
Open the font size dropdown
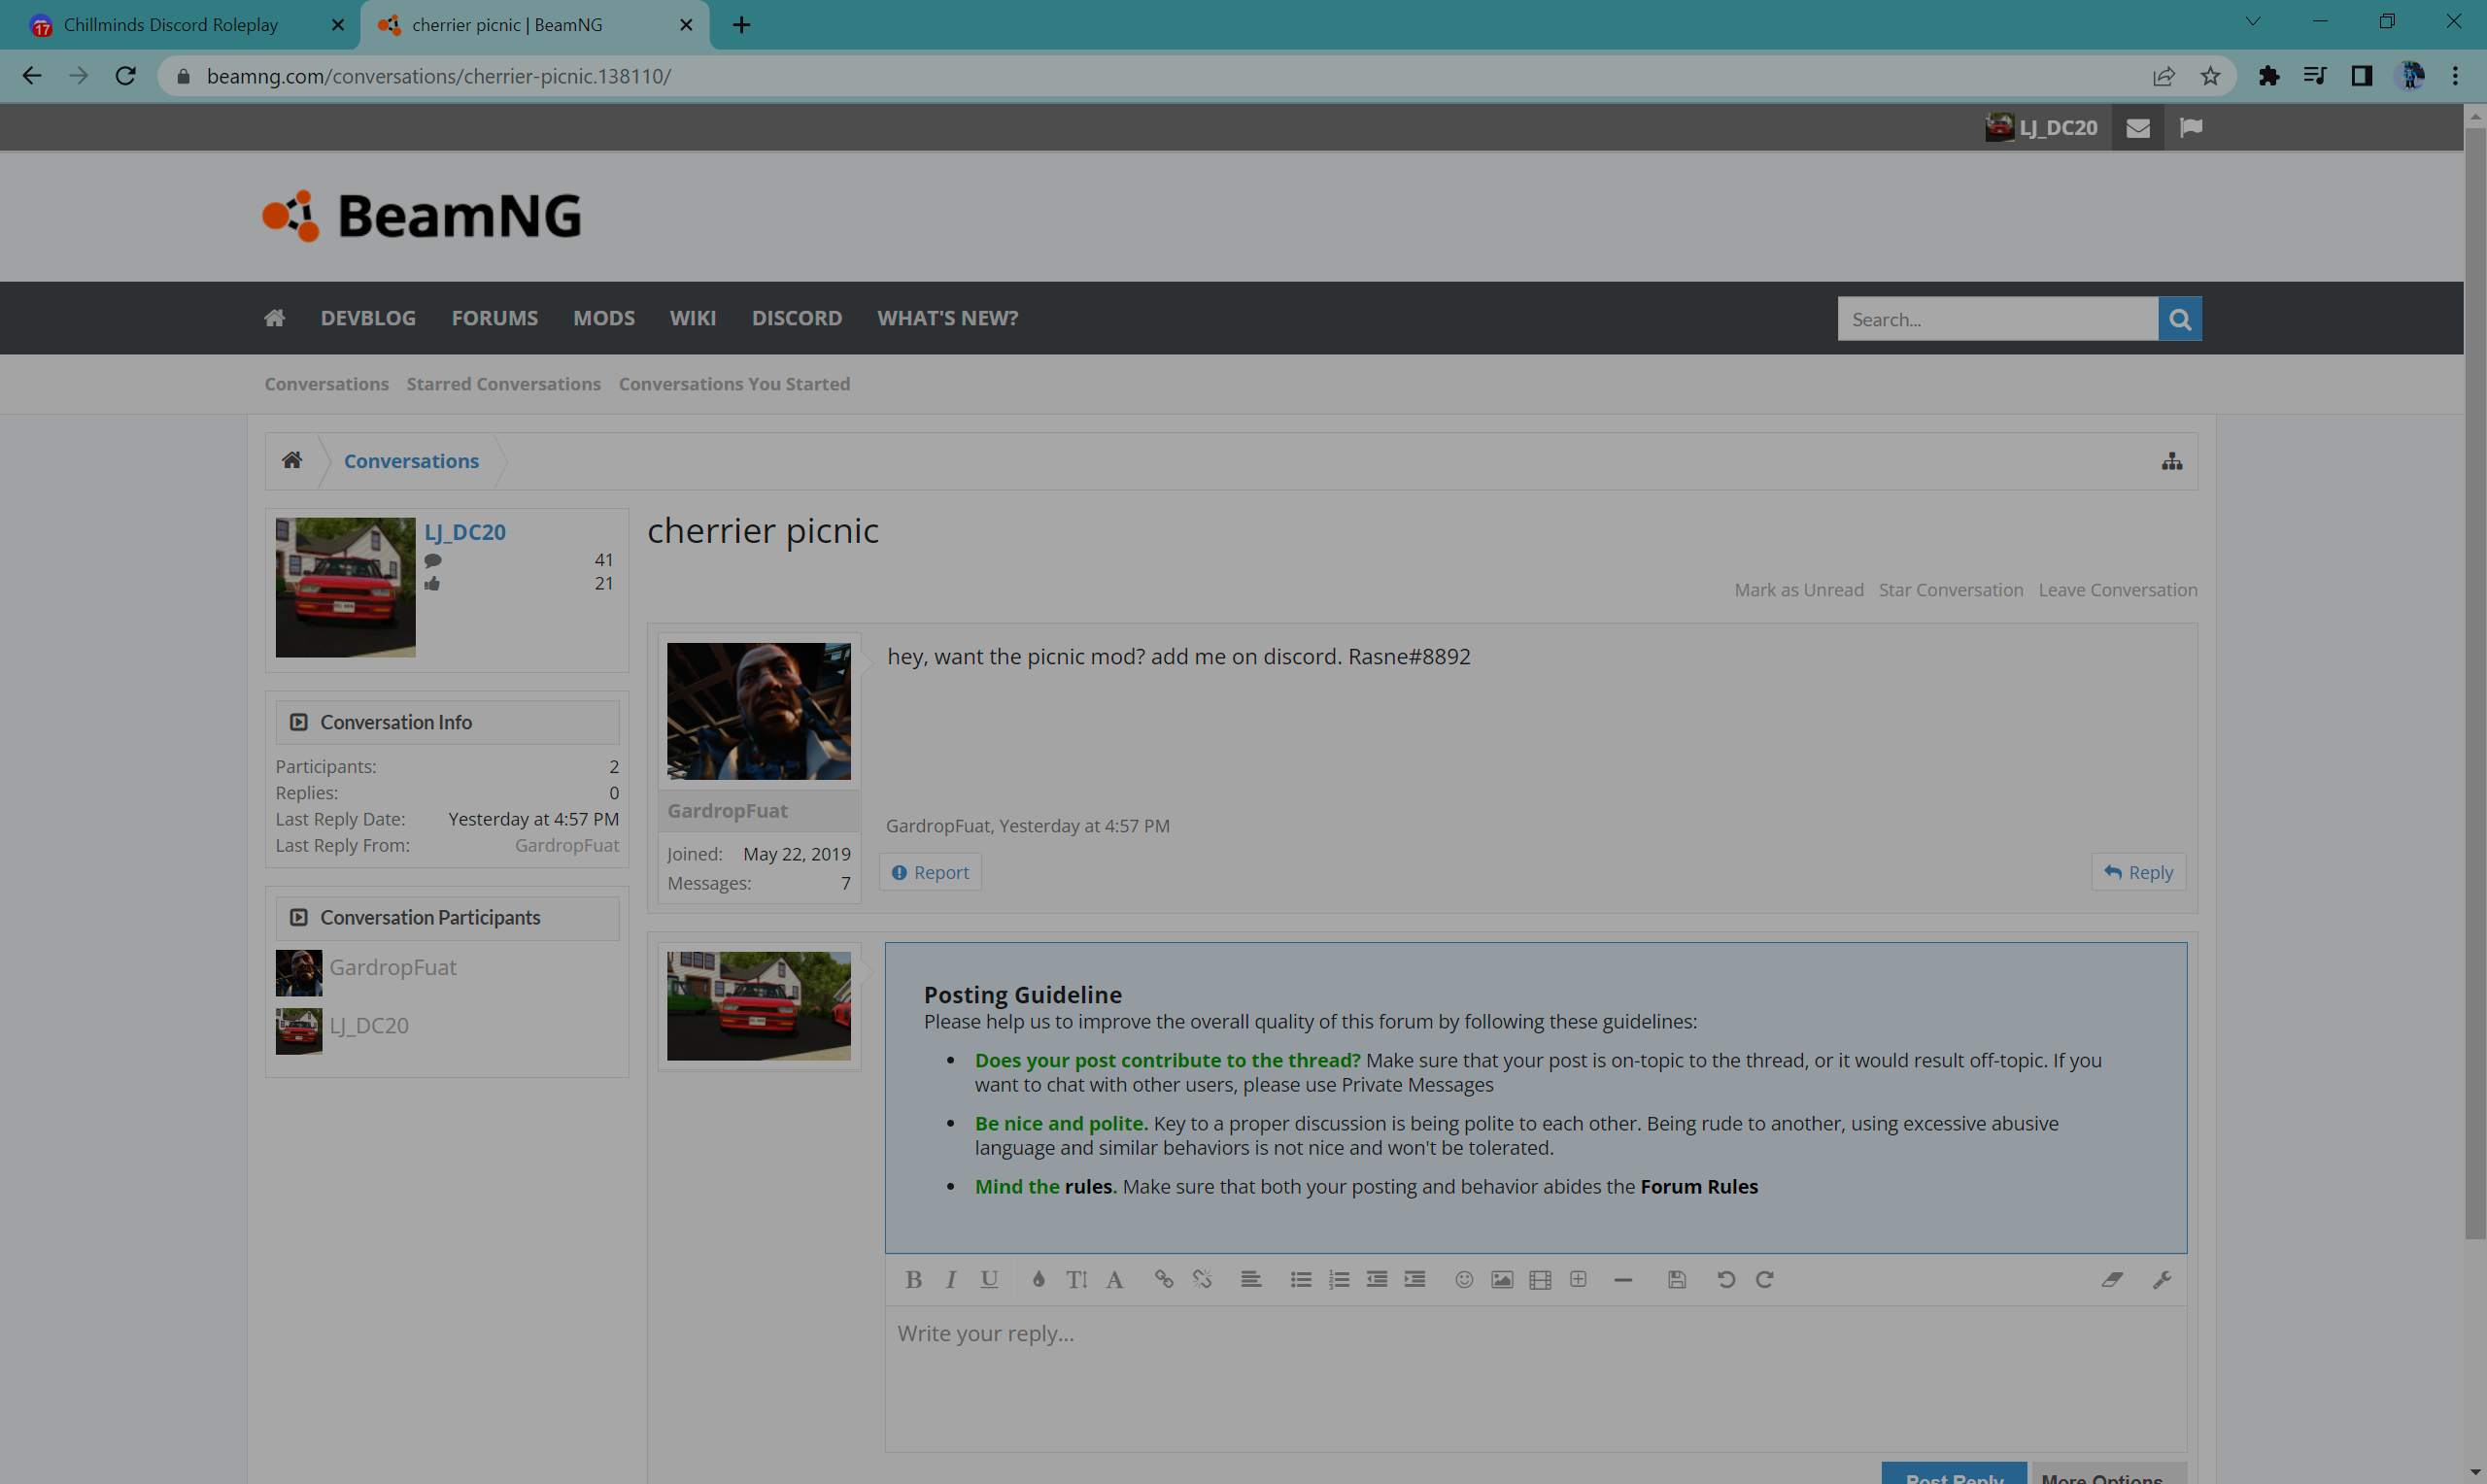[1076, 1279]
